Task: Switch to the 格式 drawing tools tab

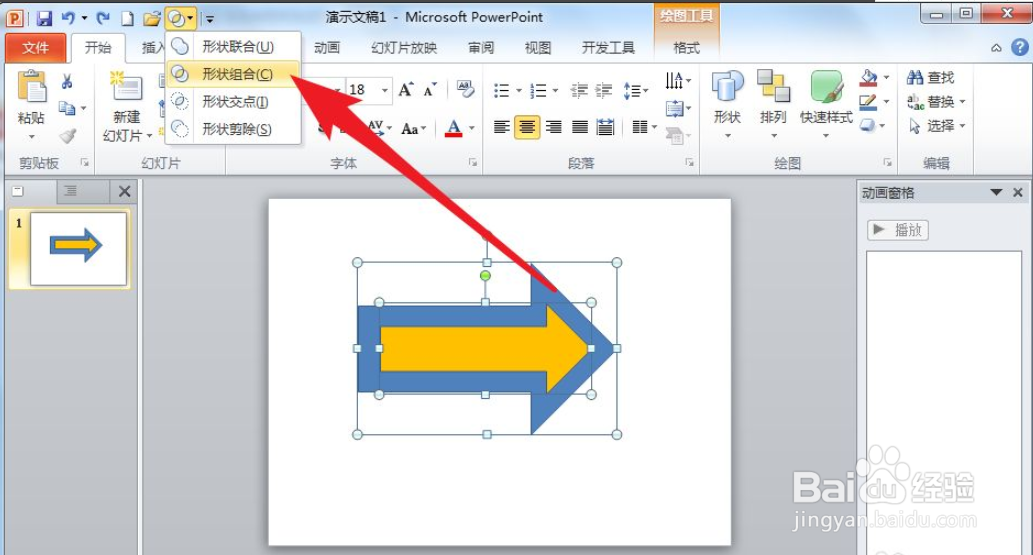Action: 686,47
